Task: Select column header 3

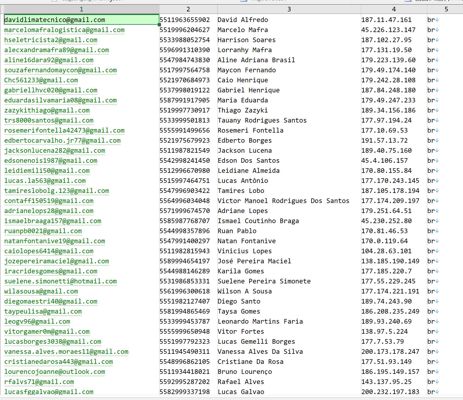Action: [289, 9]
